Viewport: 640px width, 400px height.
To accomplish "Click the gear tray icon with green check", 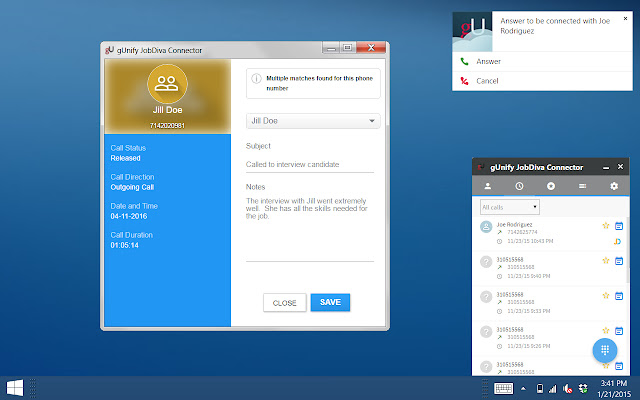I will [x=583, y=388].
